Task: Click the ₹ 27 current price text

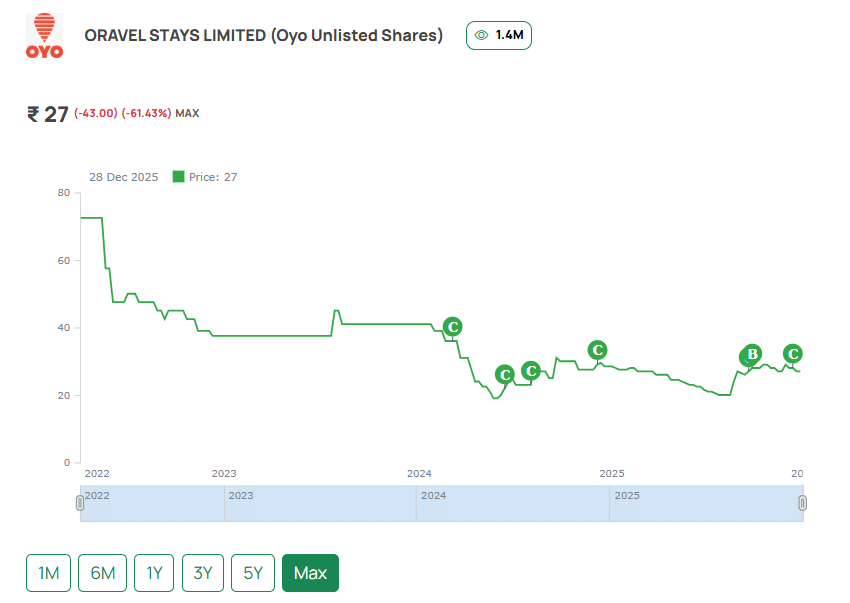Action: (48, 114)
